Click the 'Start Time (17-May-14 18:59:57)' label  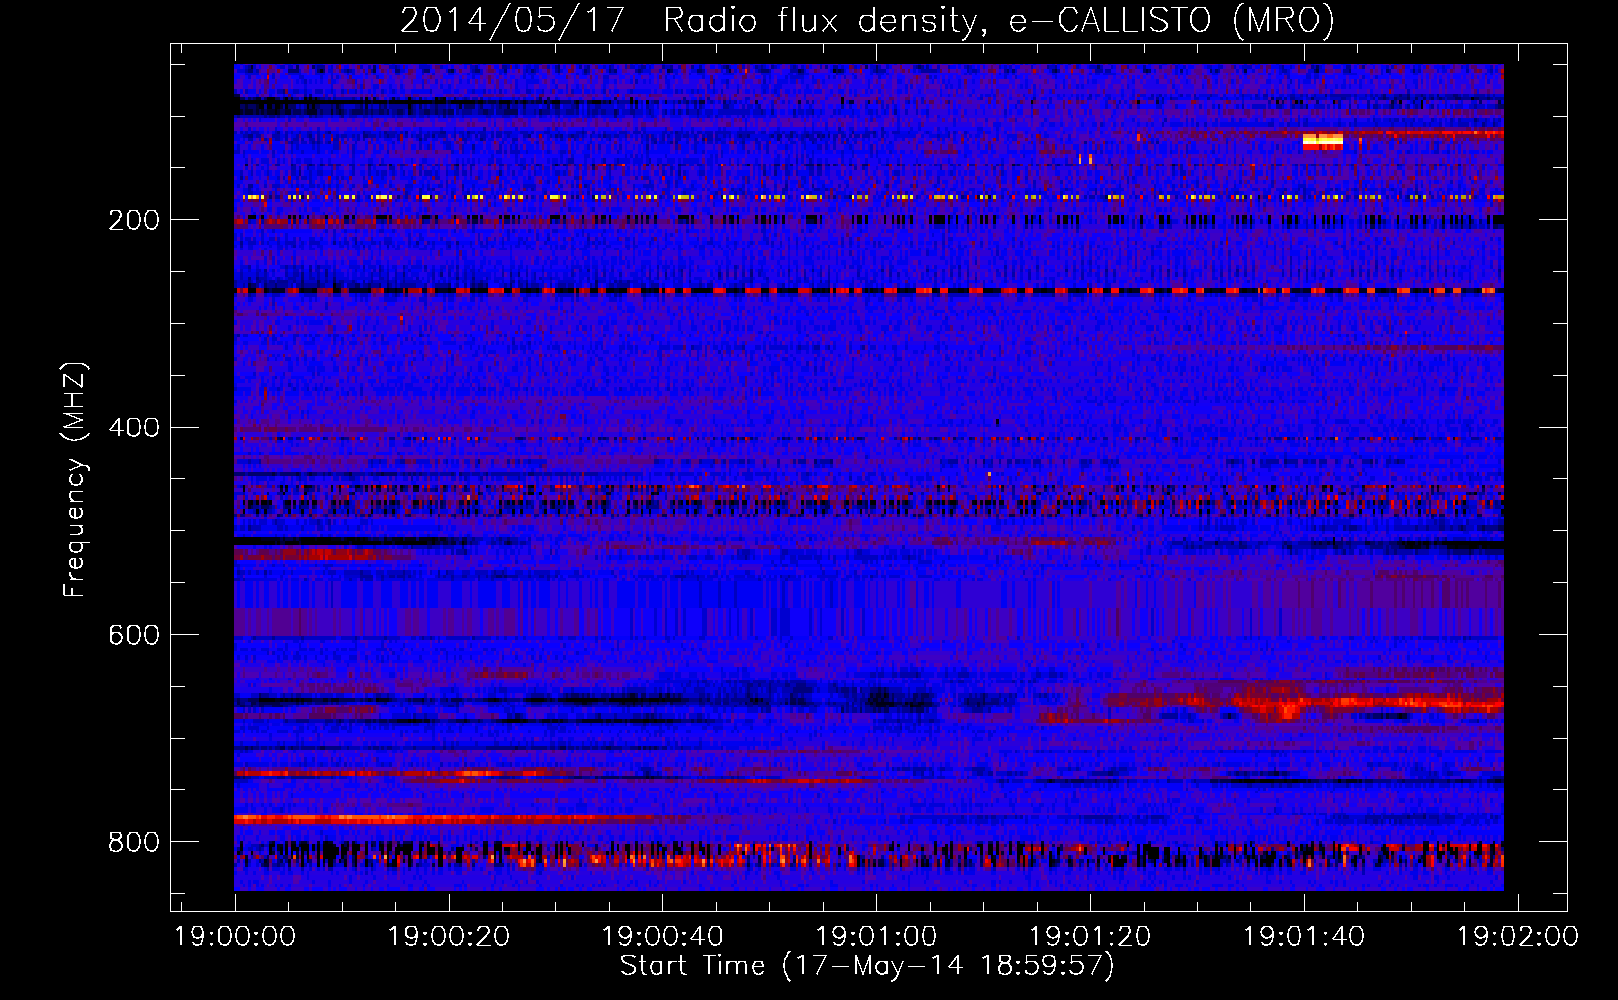coord(867,966)
